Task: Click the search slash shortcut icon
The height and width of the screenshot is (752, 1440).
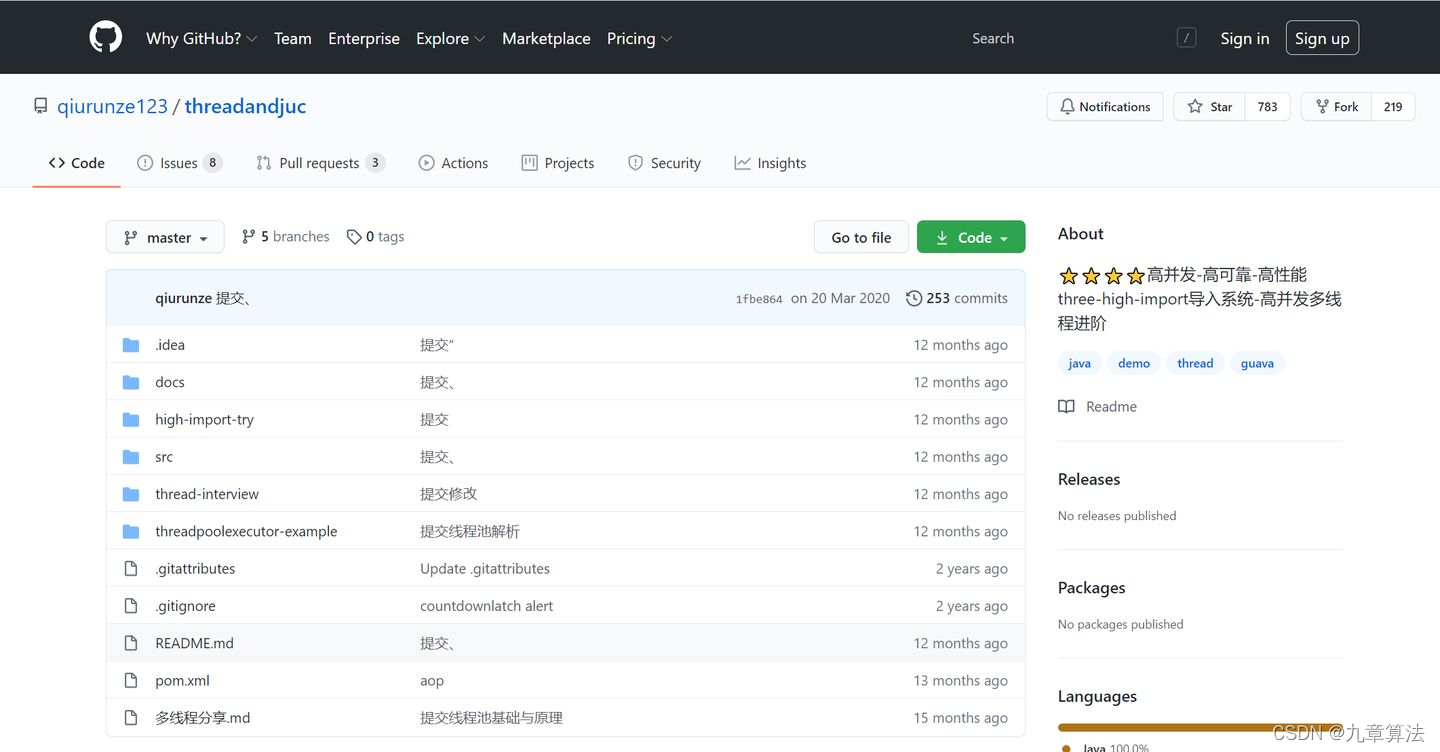Action: tap(1187, 38)
